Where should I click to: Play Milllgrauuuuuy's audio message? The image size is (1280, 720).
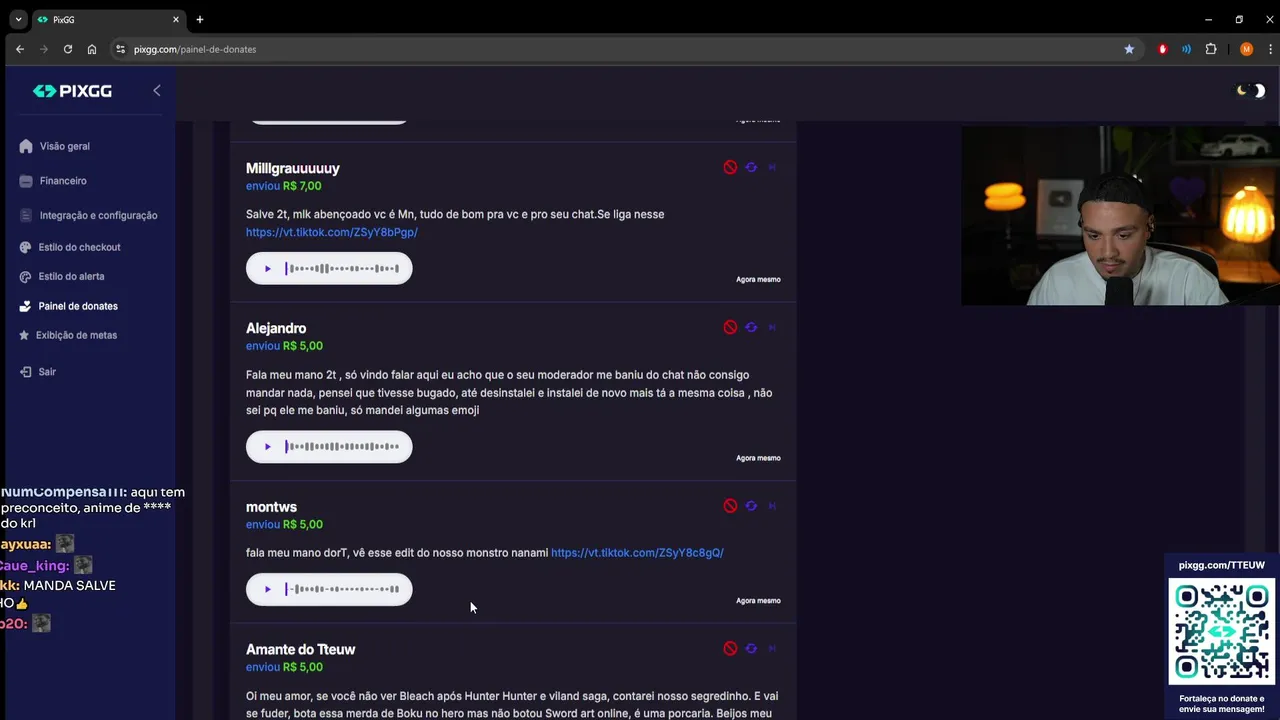click(267, 268)
